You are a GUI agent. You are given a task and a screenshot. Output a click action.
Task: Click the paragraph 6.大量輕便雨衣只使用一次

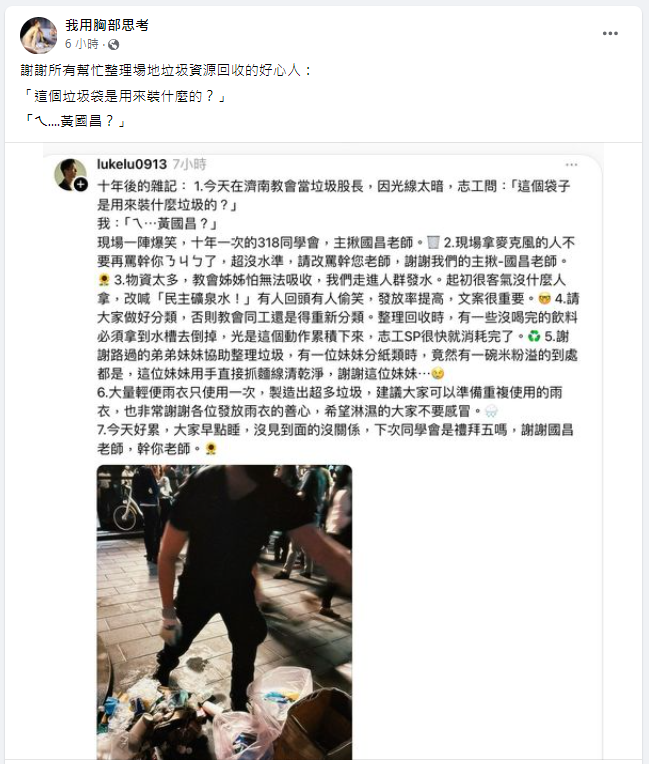click(330, 401)
